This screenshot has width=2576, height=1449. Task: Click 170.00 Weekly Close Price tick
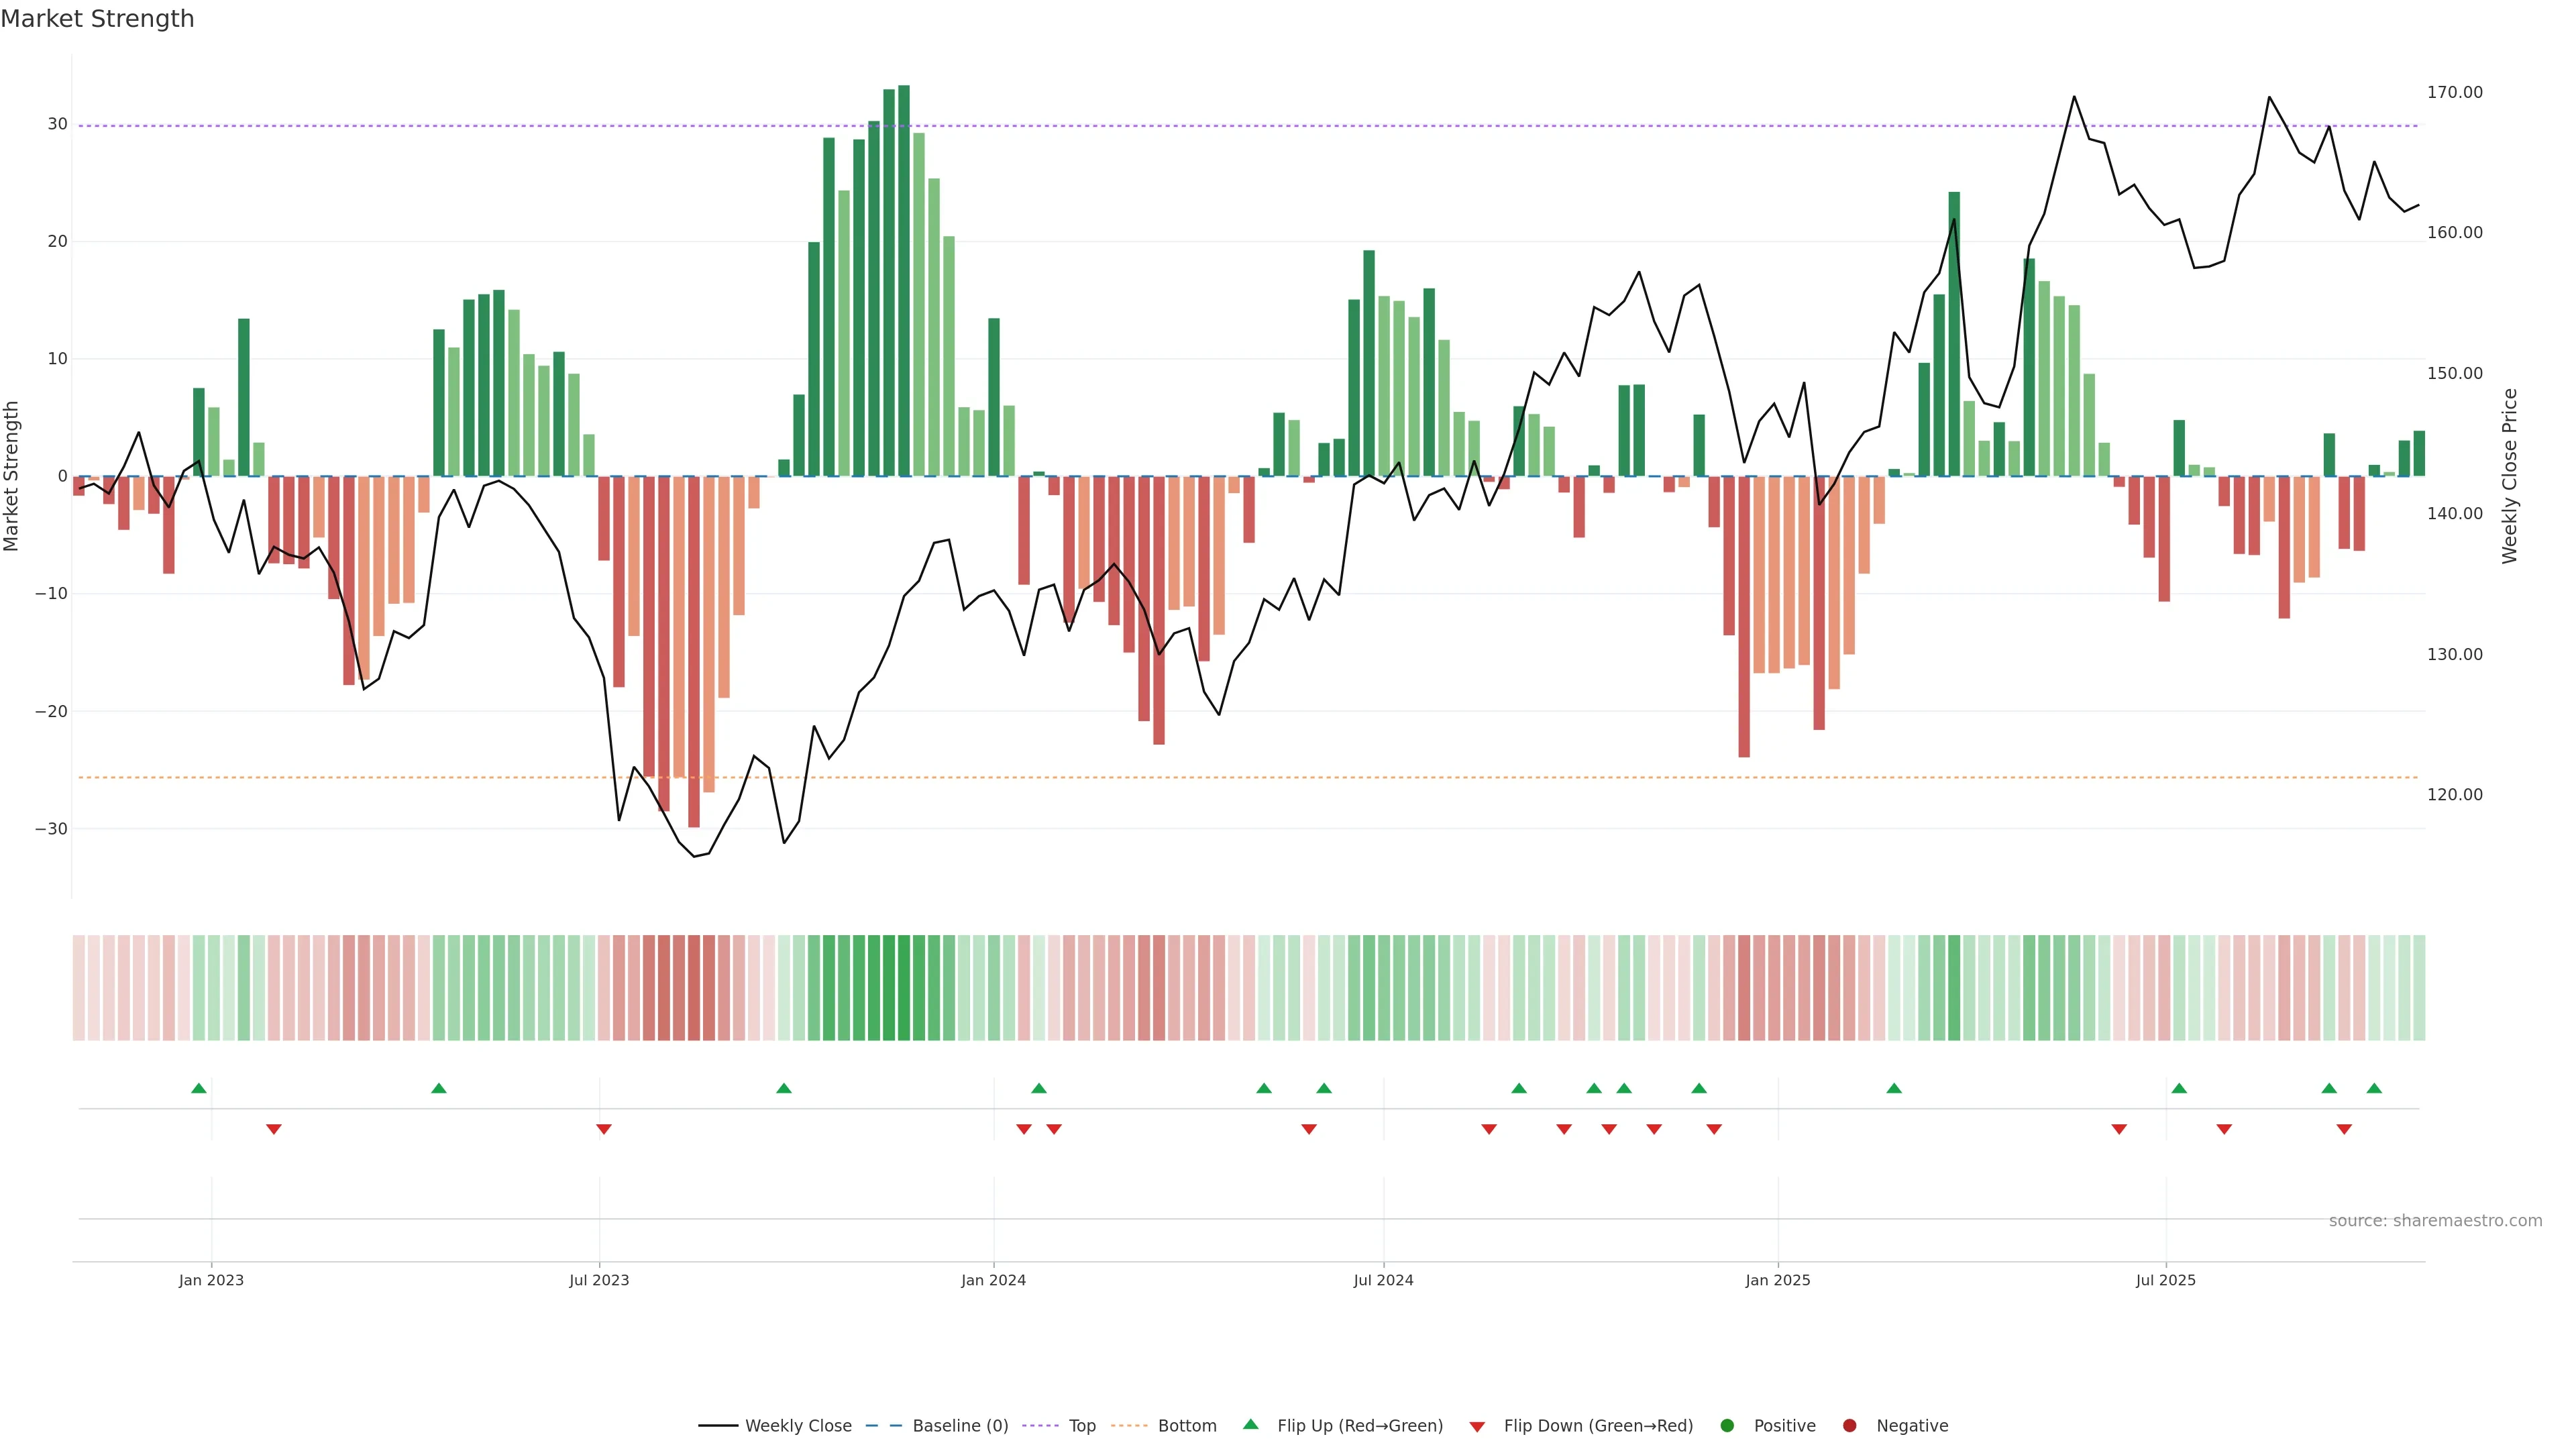(2454, 92)
